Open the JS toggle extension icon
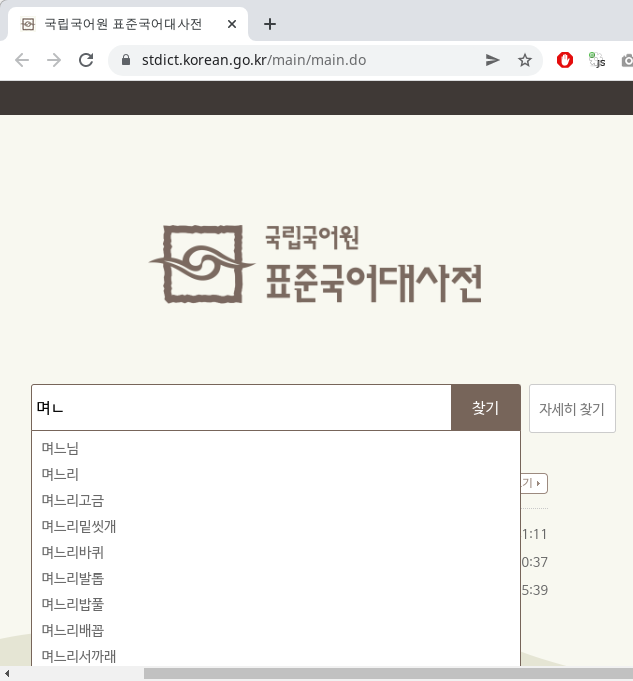The width and height of the screenshot is (633, 681). pos(597,60)
